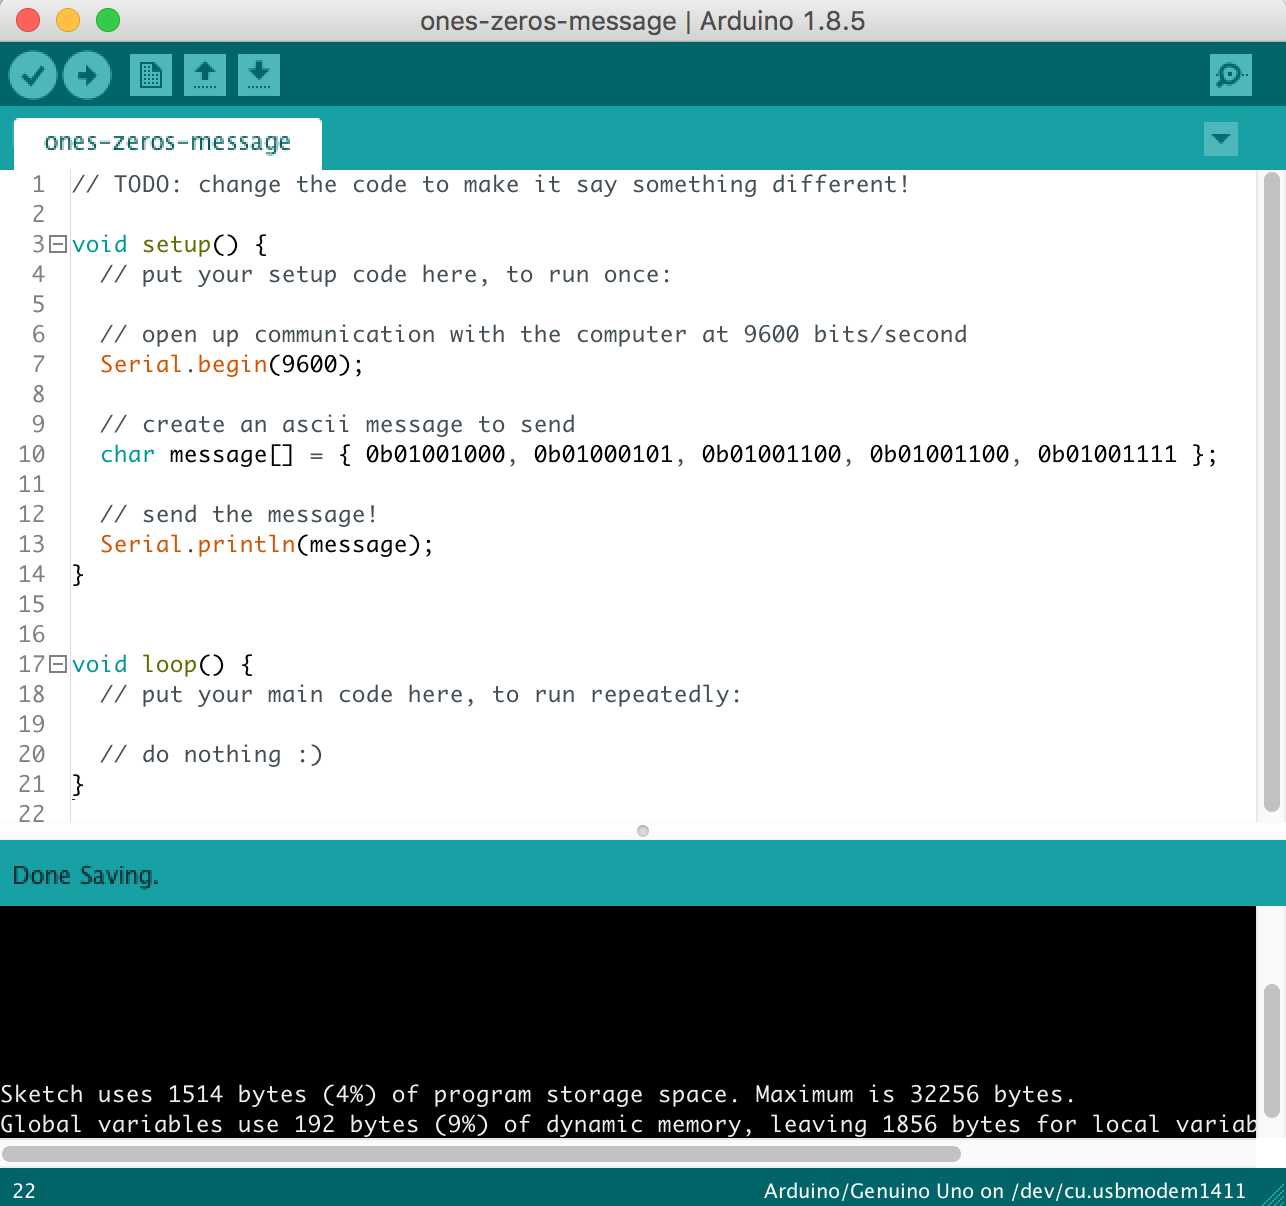The width and height of the screenshot is (1286, 1206).
Task: Click the "open up communication" comment line
Action: pyautogui.click(x=533, y=335)
